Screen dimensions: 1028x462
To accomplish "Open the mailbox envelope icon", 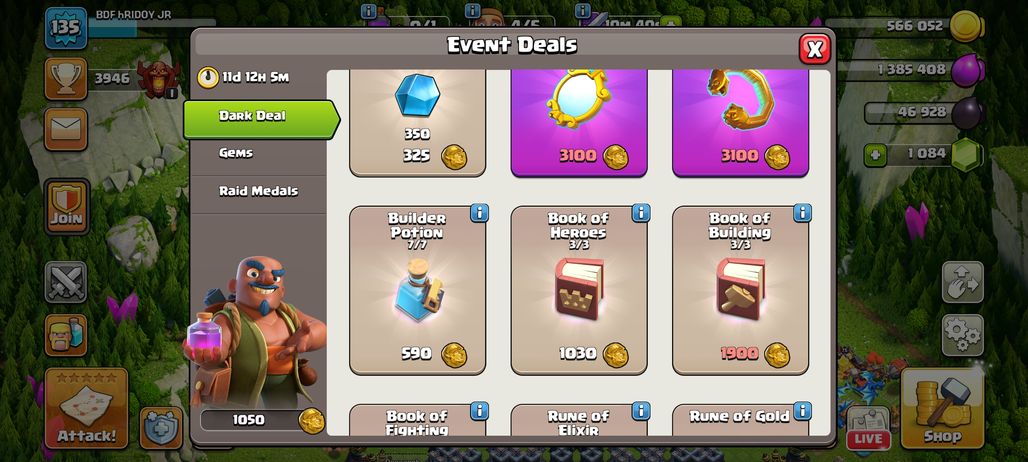I will 66,129.
